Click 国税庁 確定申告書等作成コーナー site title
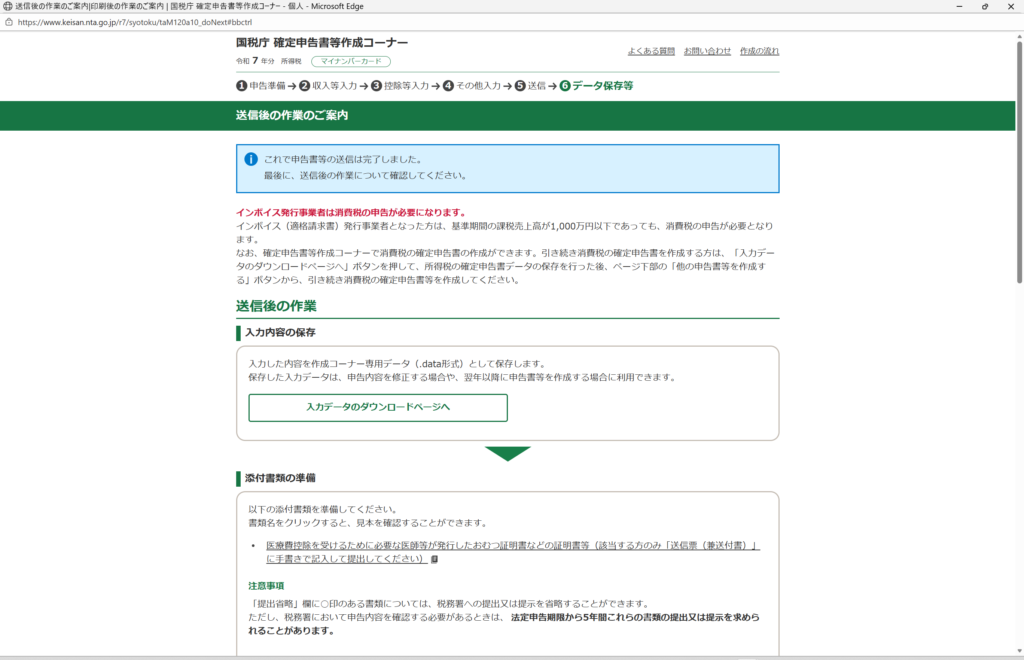1024x660 pixels. (x=322, y=43)
